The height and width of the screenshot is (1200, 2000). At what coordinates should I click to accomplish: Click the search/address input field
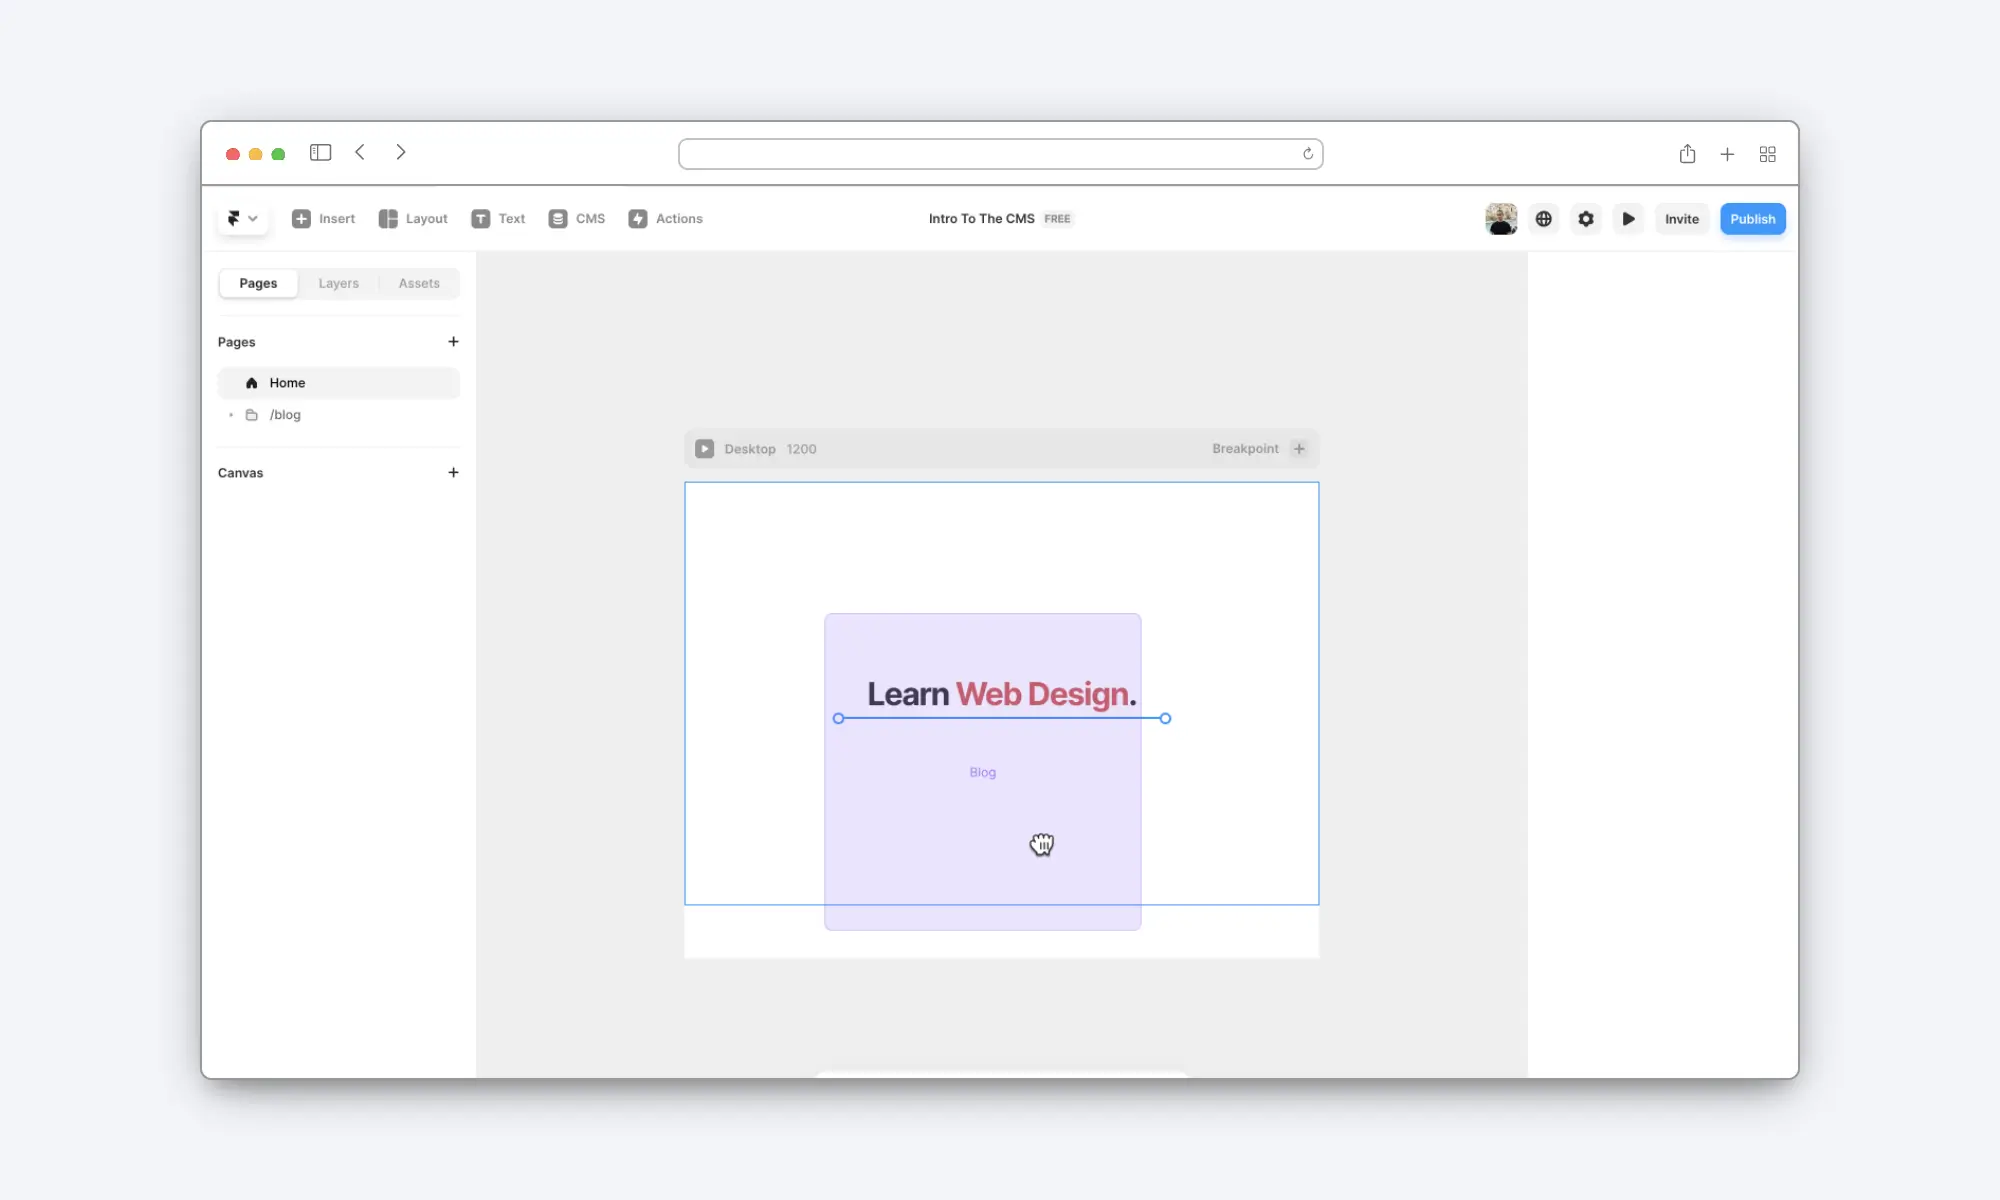[x=1000, y=153]
